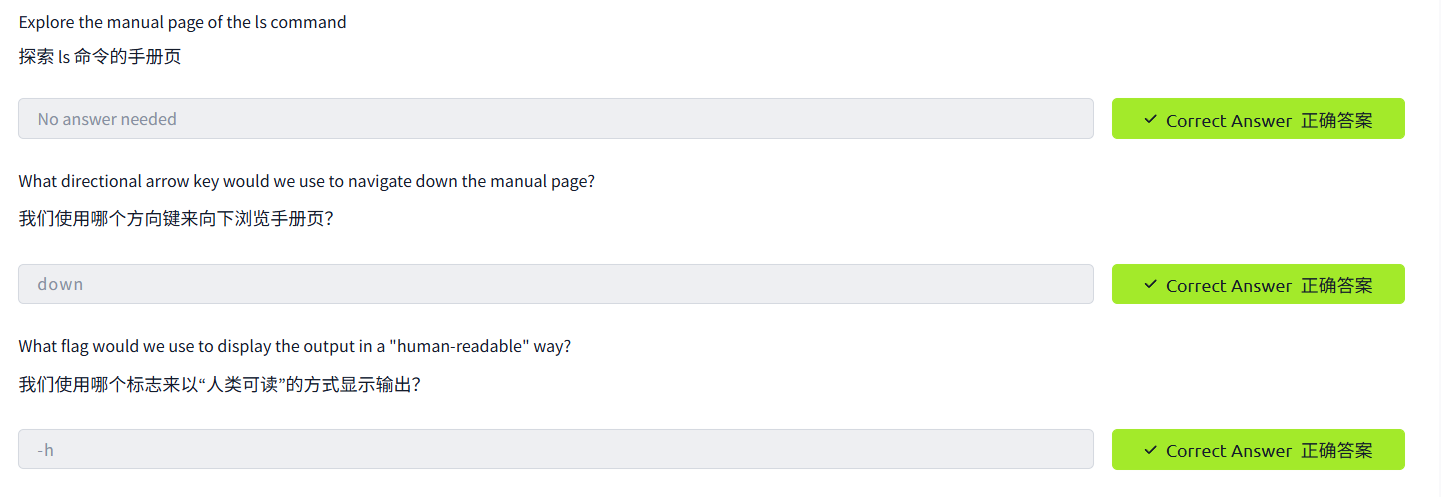
Task: Click the Chinese line '探索 ls 命令的手册页'
Action: click(x=100, y=56)
